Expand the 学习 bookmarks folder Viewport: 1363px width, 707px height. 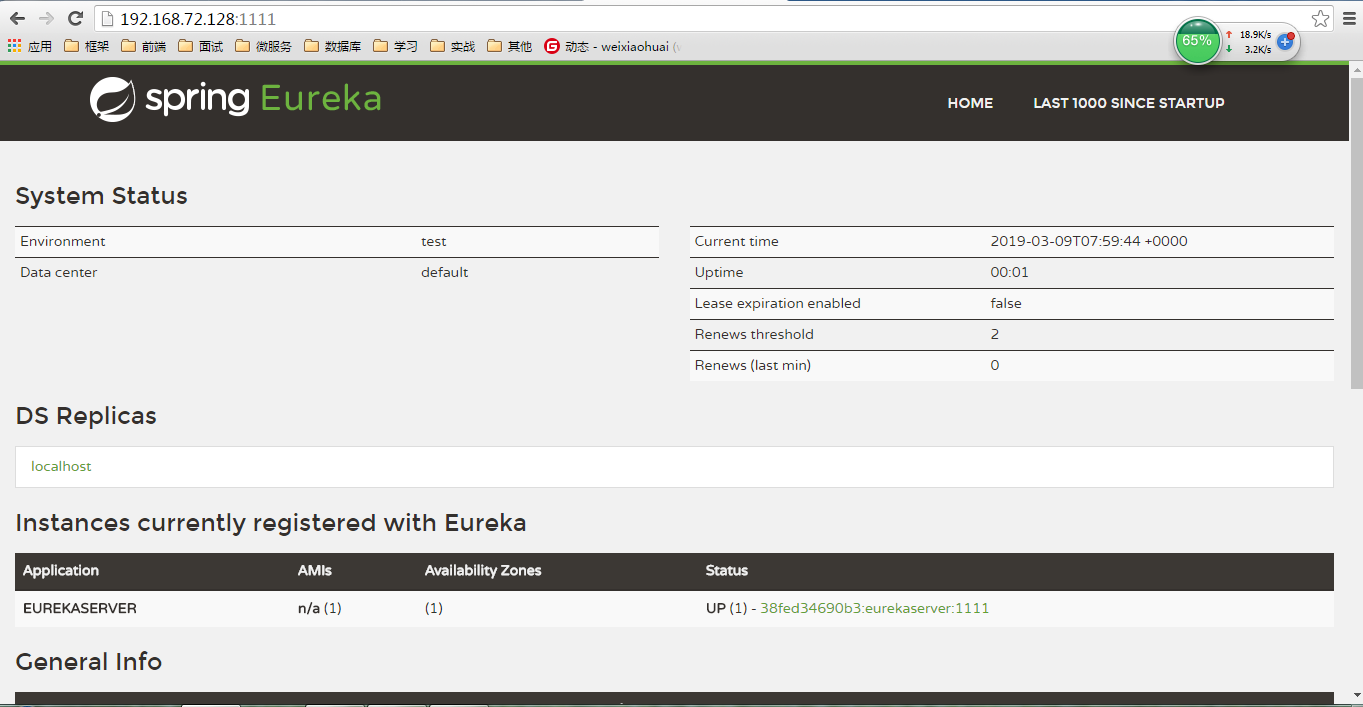[x=393, y=45]
